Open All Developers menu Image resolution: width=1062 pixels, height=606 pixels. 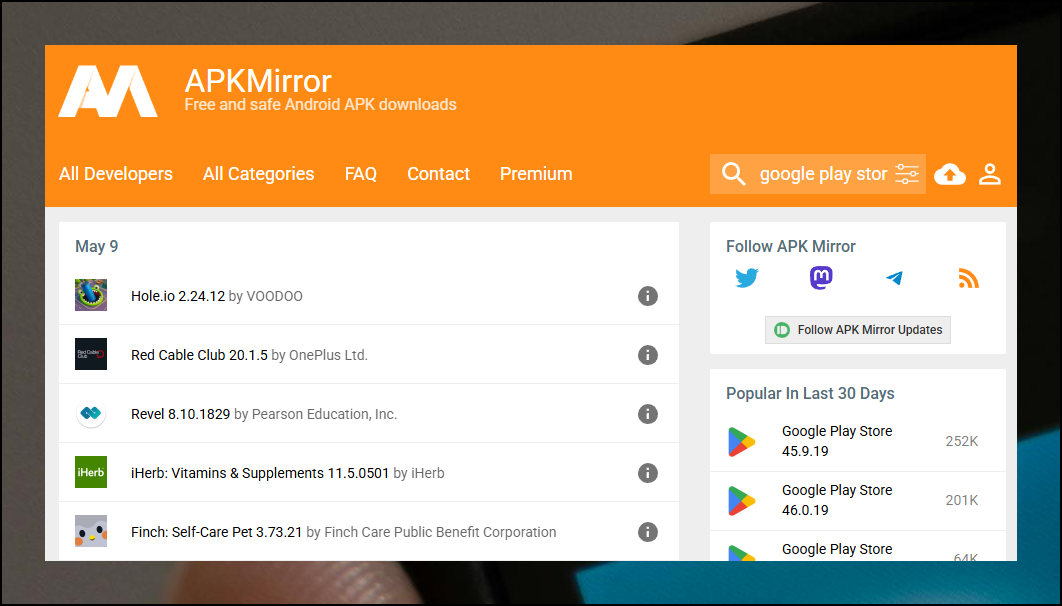[x=116, y=174]
